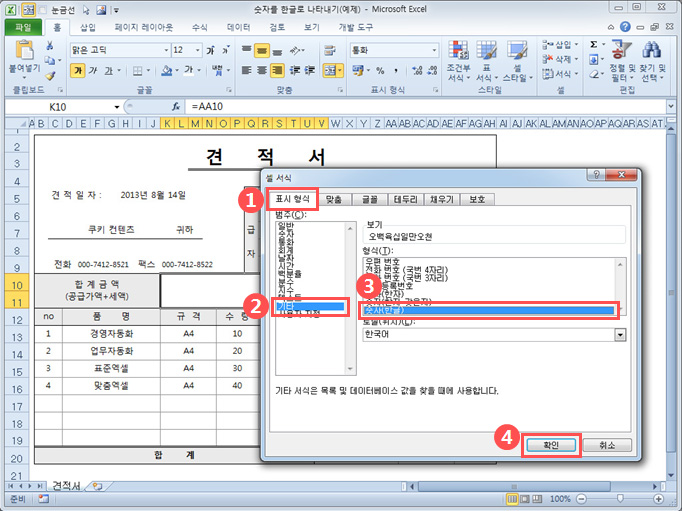682x511 pixels.
Task: Click the text orientation icon
Action: coord(296,50)
